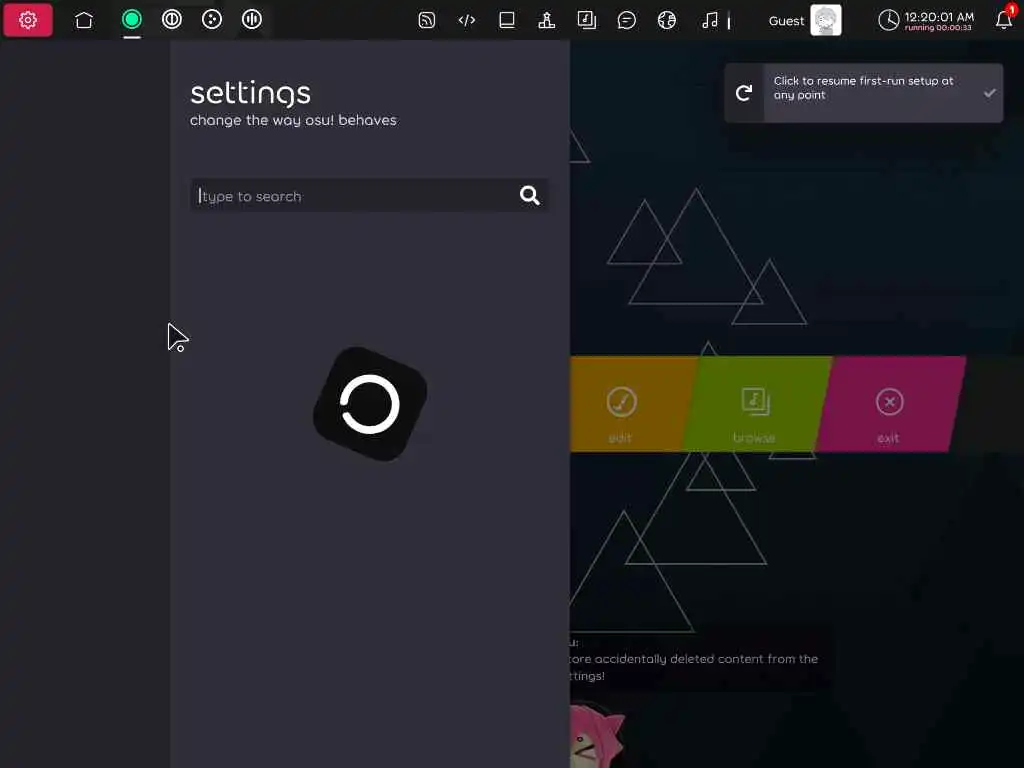Open the wiki book icon
Image resolution: width=1024 pixels, height=768 pixels.
507,20
